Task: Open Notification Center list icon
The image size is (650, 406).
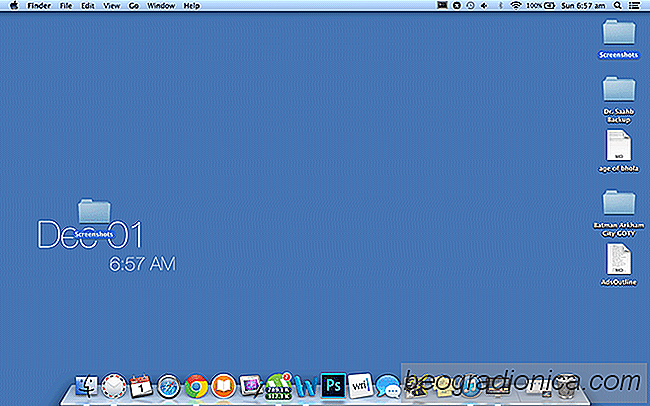Action: [x=634, y=6]
